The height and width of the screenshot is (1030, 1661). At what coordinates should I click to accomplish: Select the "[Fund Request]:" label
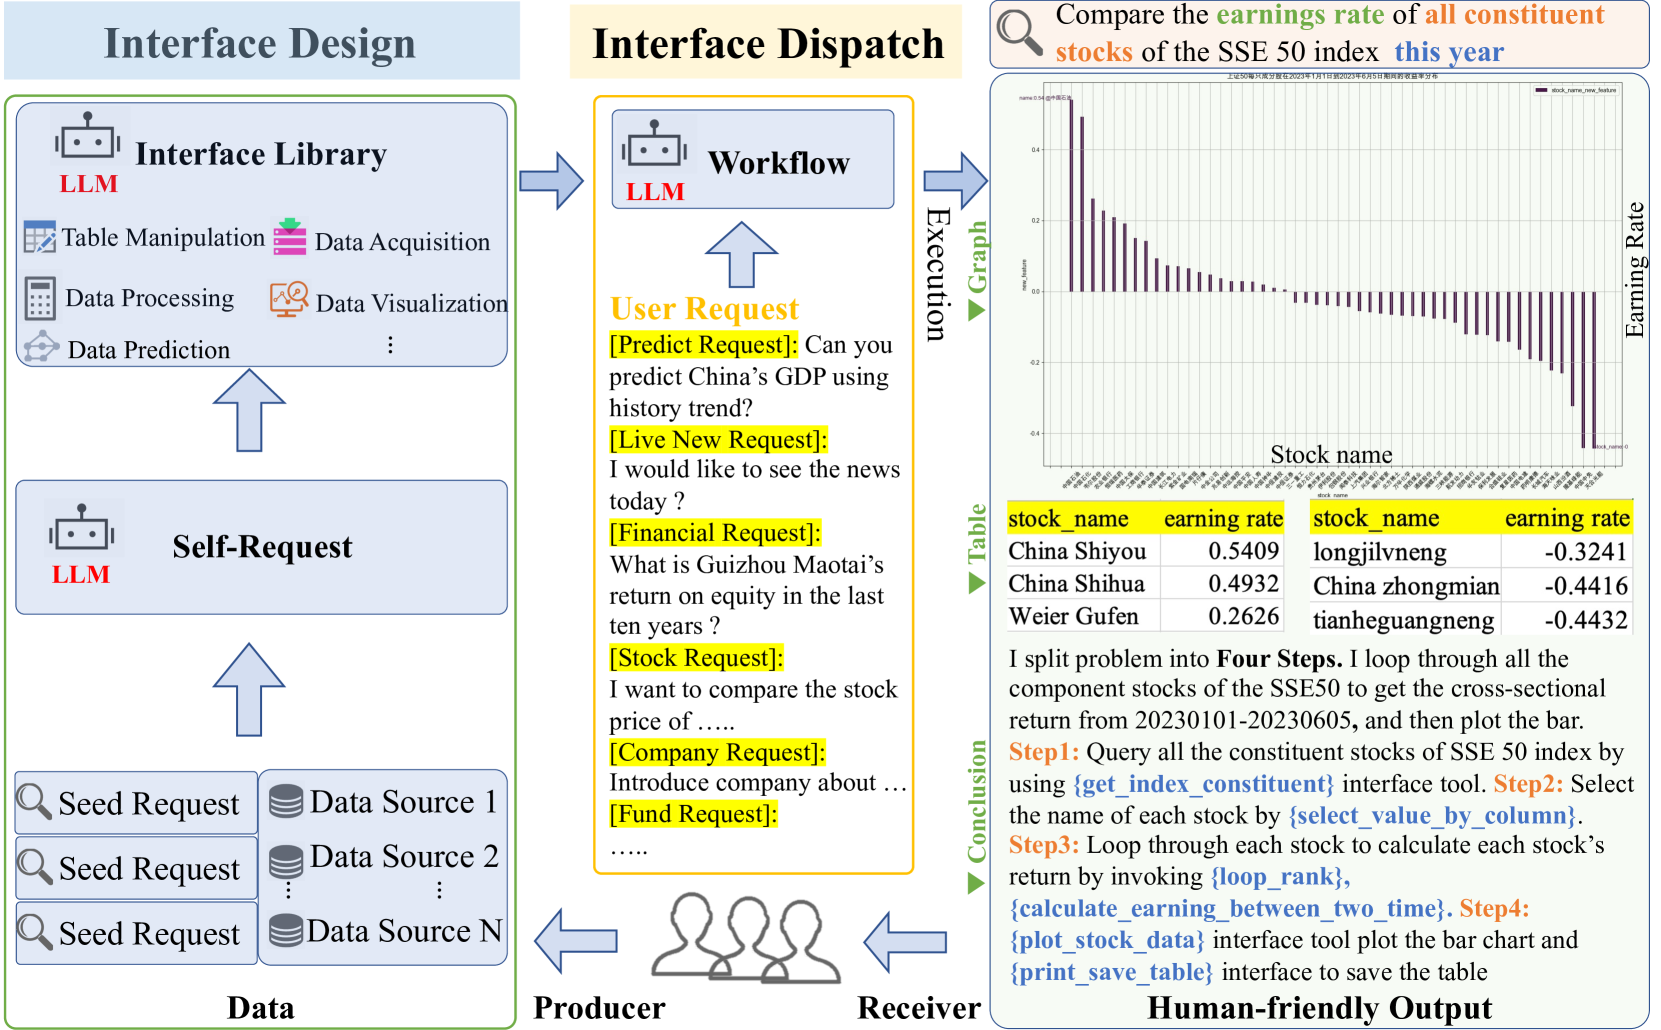pos(694,814)
